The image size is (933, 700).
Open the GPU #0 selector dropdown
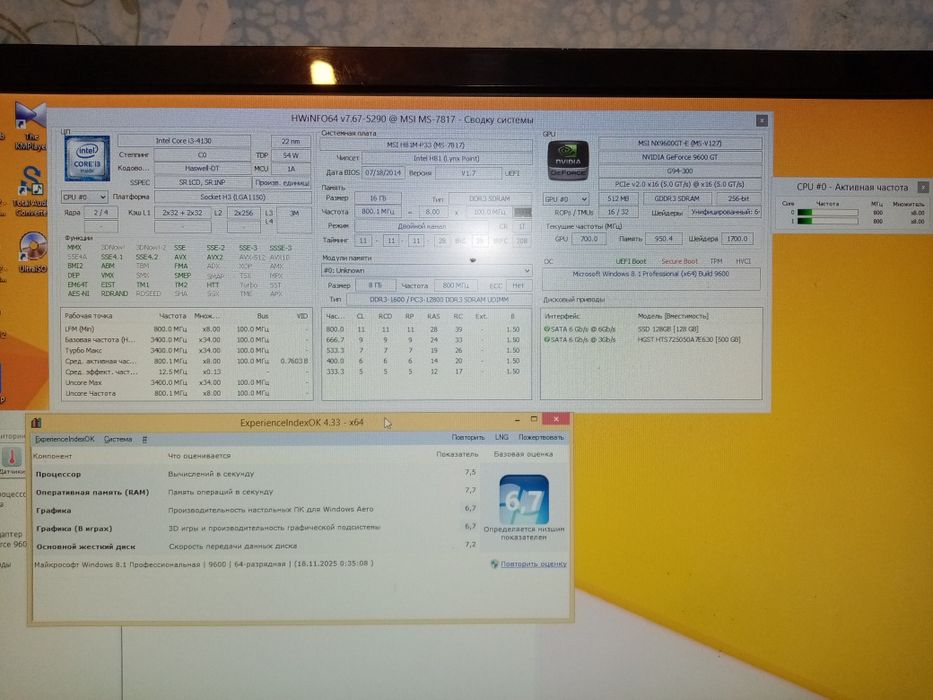[x=565, y=199]
